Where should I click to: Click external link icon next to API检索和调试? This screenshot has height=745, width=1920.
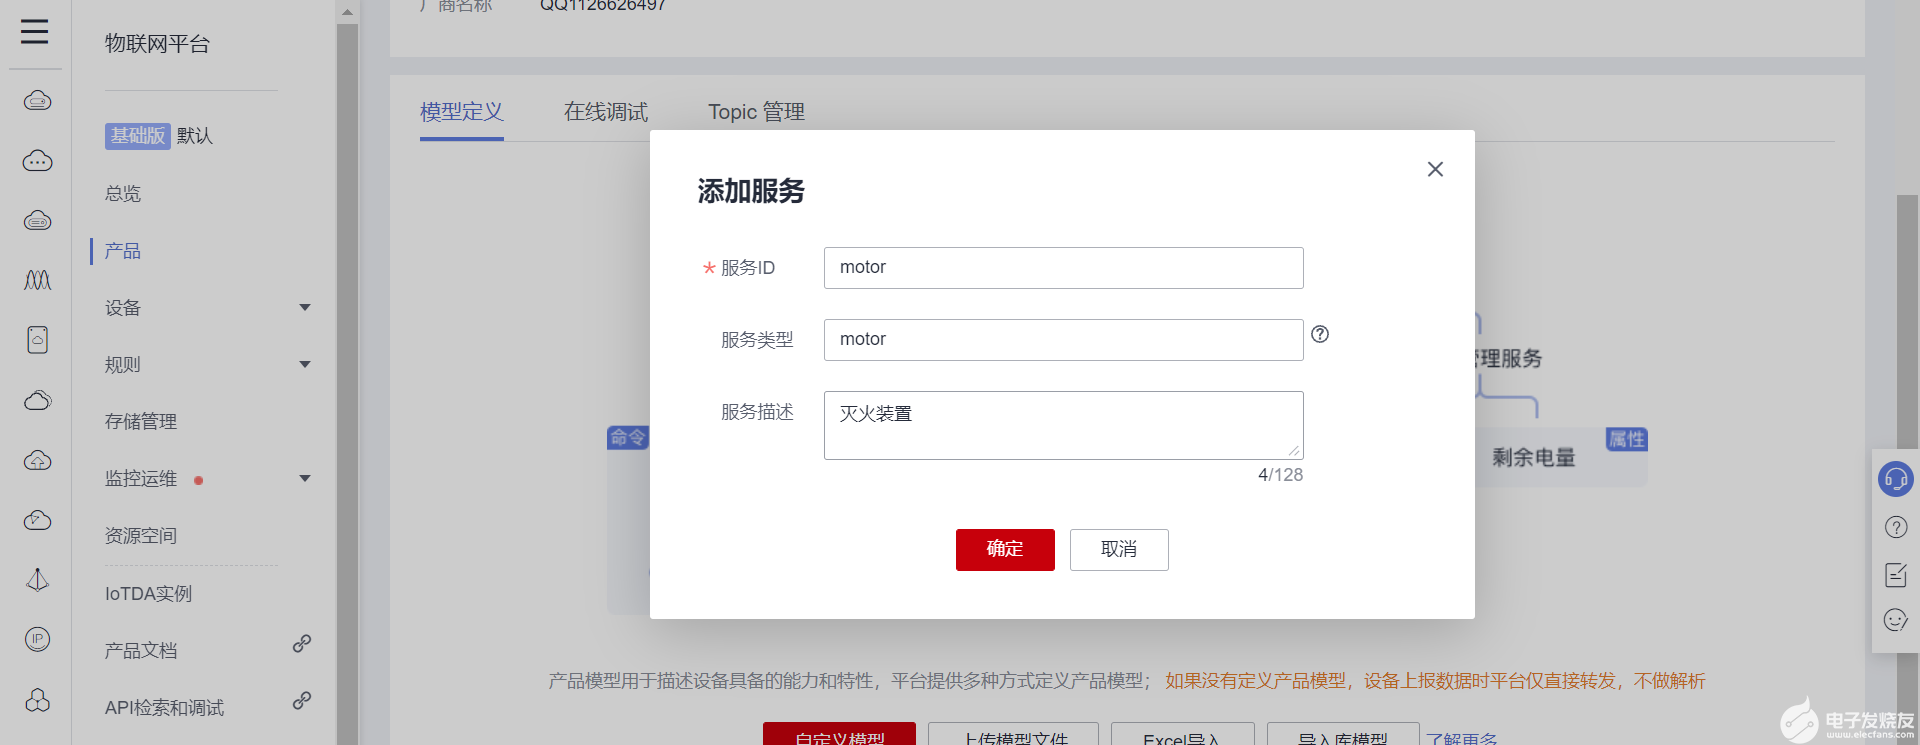click(x=301, y=700)
